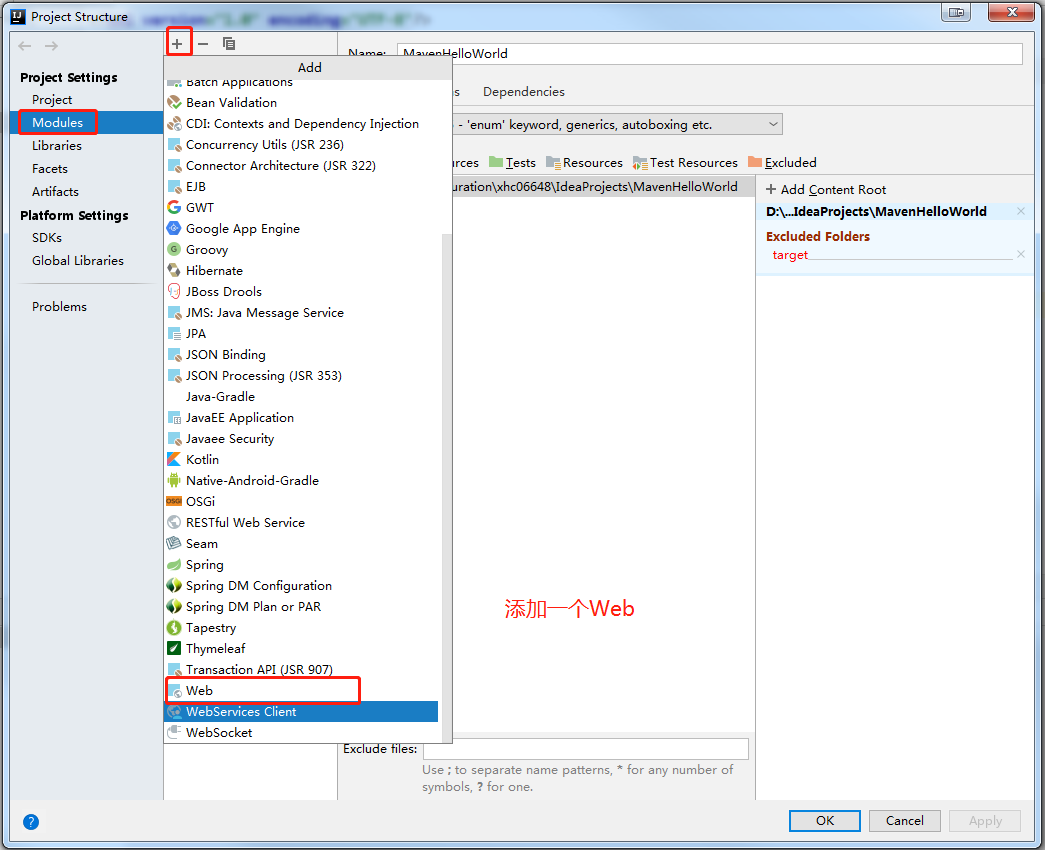This screenshot has height=850, width=1045.
Task: Mark folder as Resources
Action: [584, 163]
